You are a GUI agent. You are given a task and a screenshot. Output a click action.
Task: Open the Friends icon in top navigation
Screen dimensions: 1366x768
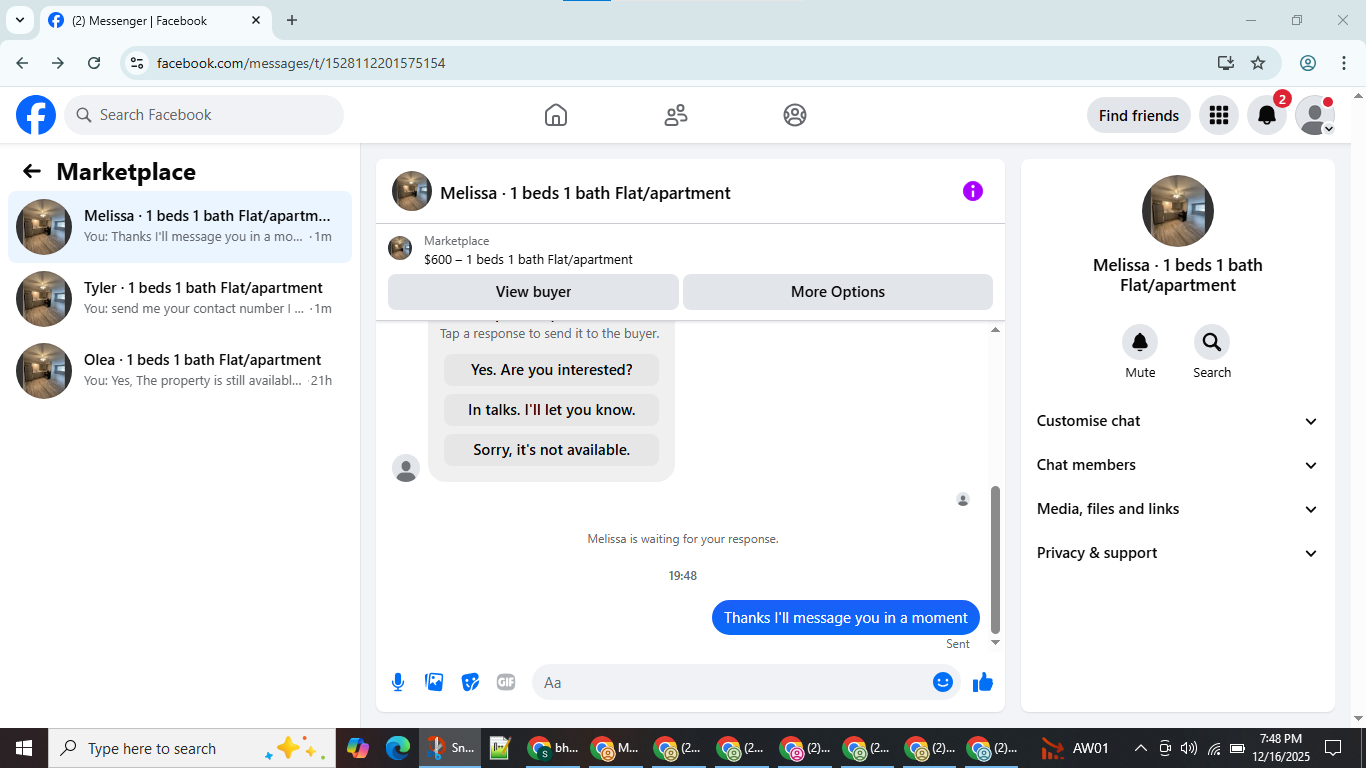point(676,115)
